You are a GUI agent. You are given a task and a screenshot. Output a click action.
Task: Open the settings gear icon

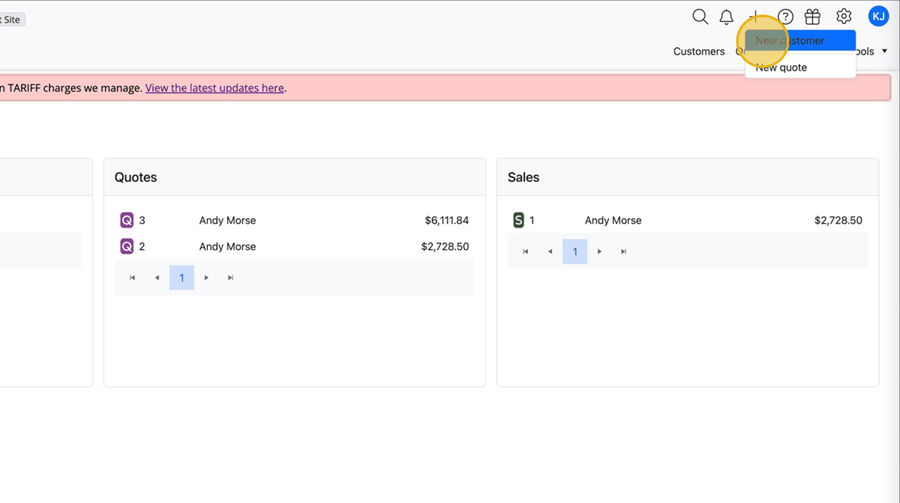click(x=844, y=17)
